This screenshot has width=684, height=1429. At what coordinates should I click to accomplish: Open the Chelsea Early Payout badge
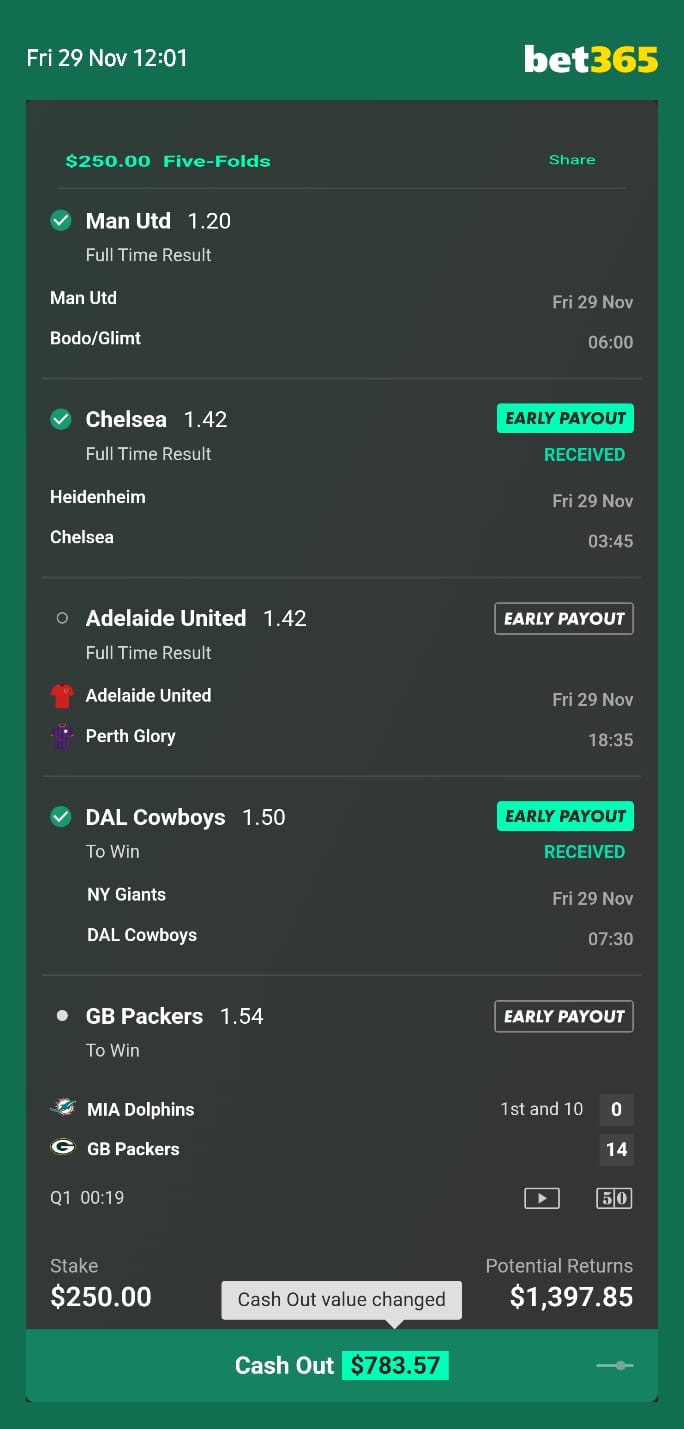point(565,418)
